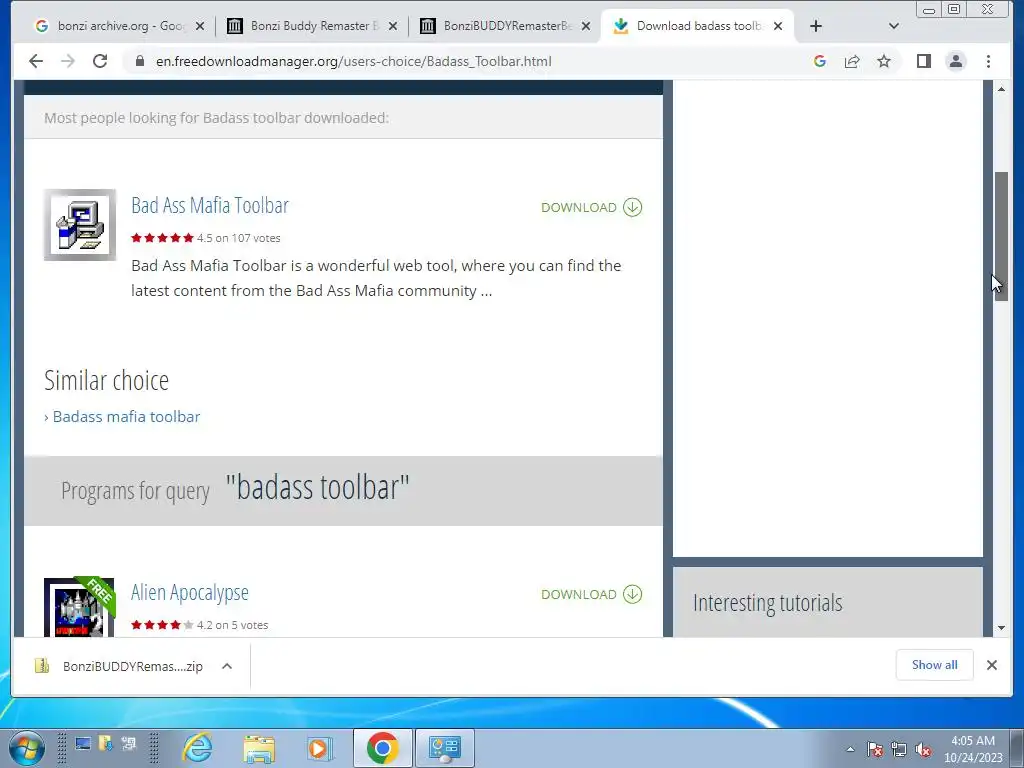Image resolution: width=1024 pixels, height=768 pixels.
Task: Click Bad Ass Mafia Toolbar thumbnail
Action: (80, 225)
